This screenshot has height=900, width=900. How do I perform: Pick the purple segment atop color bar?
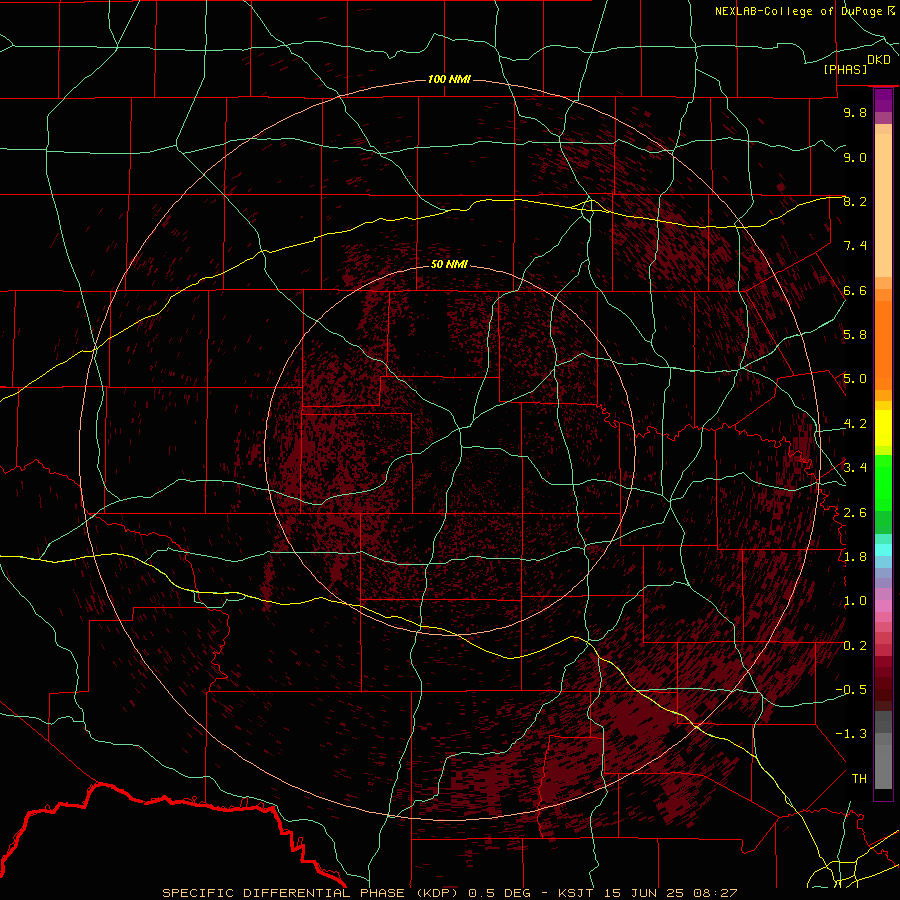click(x=883, y=100)
